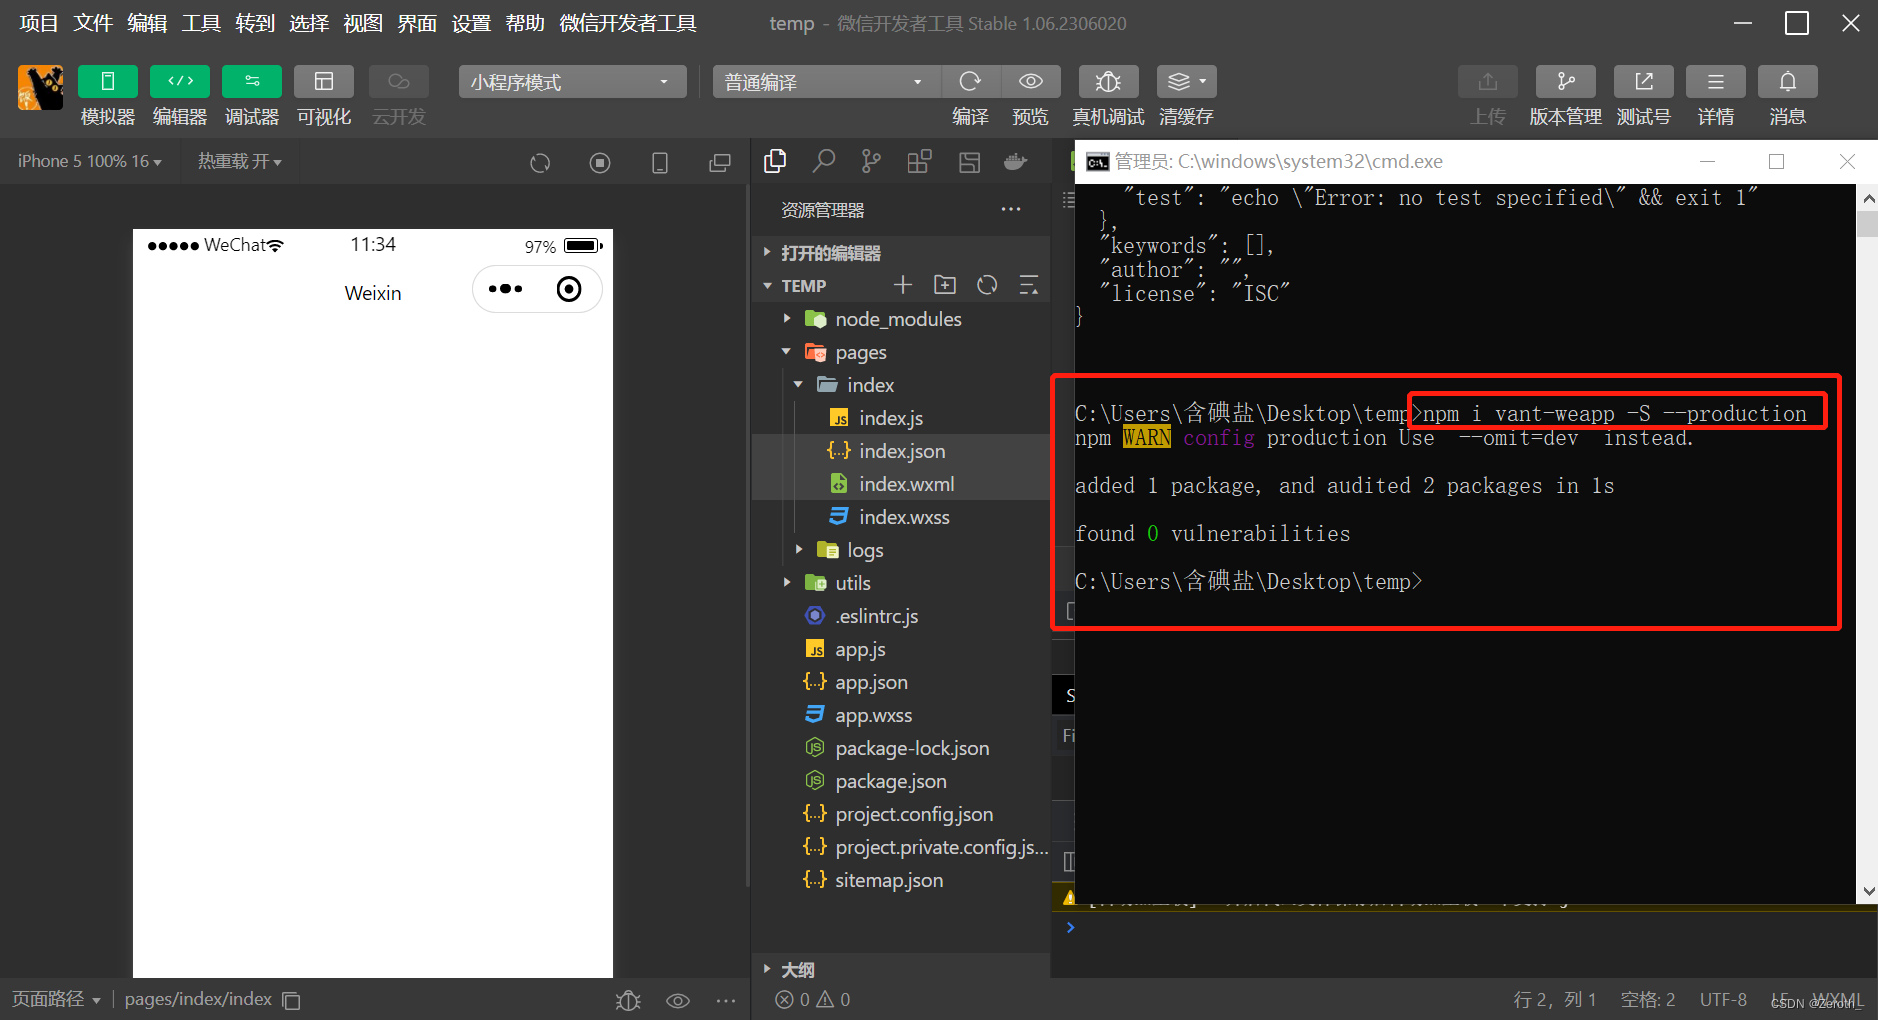Generate a preview with 预览
1878x1020 pixels.
[x=1031, y=95]
